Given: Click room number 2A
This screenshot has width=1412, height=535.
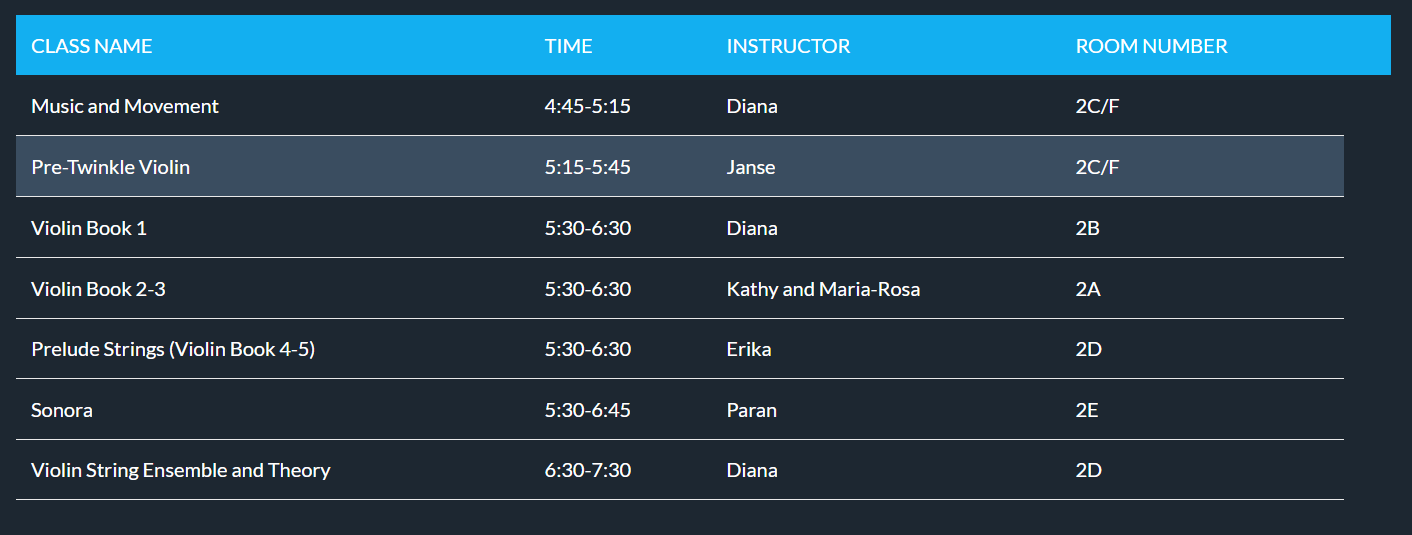Looking at the screenshot, I should click(1088, 289).
